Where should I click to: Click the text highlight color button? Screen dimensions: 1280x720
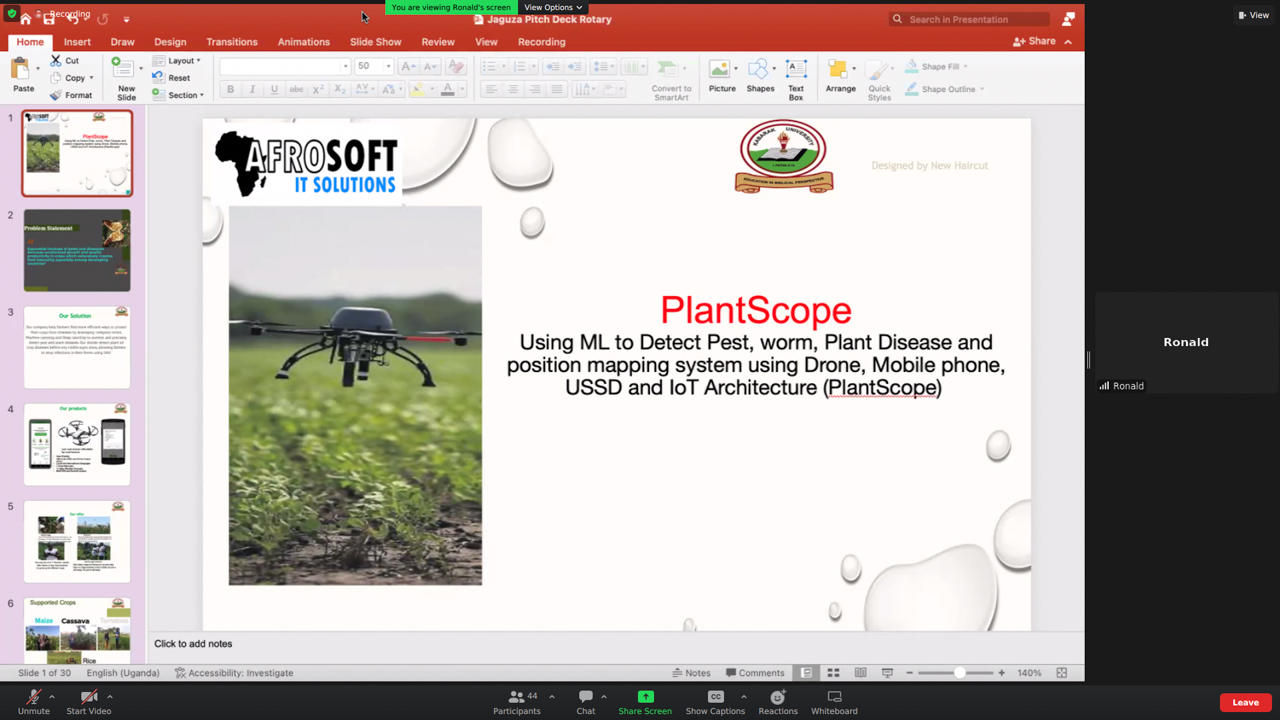[x=418, y=89]
